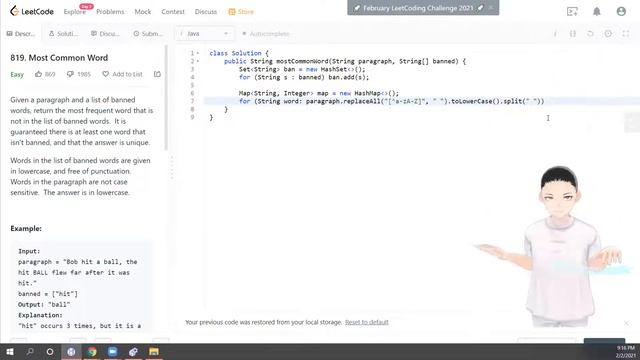Image resolution: width=640 pixels, height=360 pixels.
Task: Click the LeetCode logo
Action: (32, 11)
